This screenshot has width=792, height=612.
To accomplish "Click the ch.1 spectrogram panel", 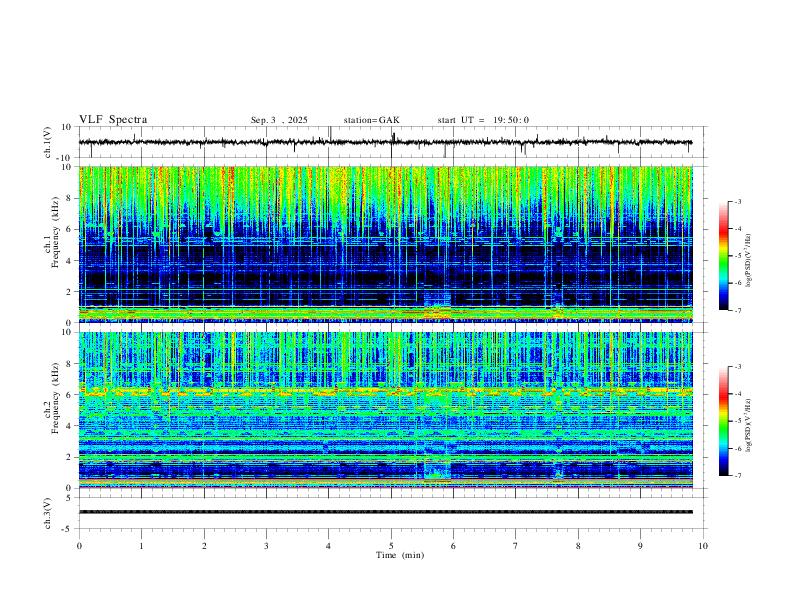I will point(386,244).
